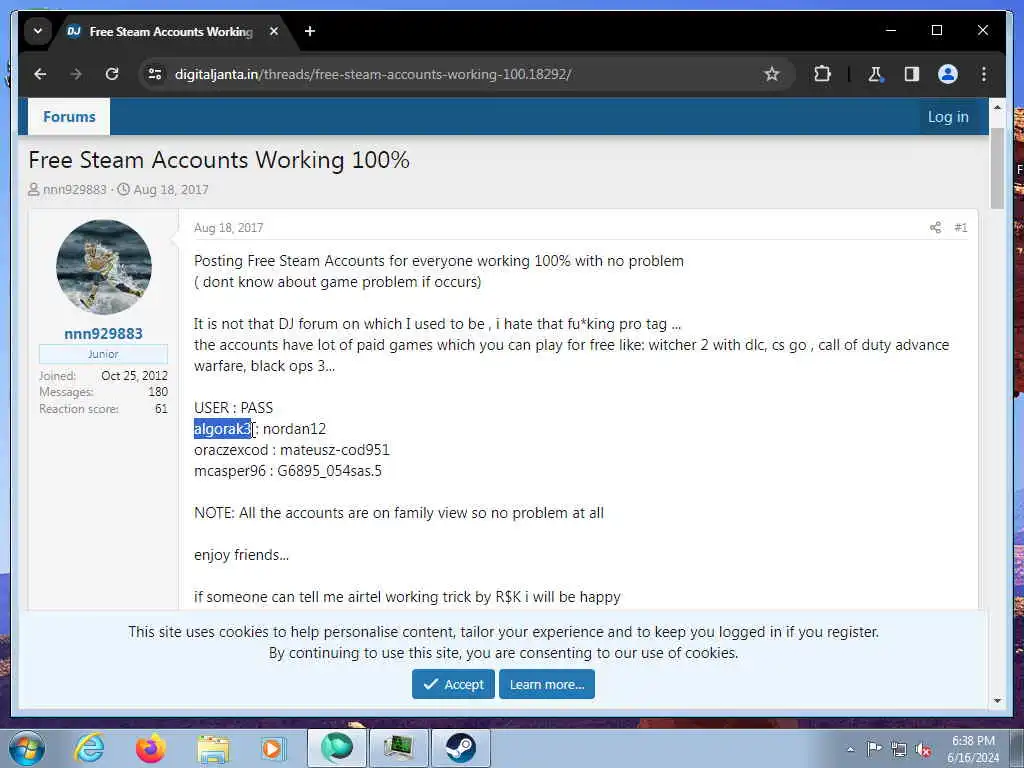Open site information icon in address bar
Viewport: 1024px width, 768px height.
pyautogui.click(x=155, y=74)
